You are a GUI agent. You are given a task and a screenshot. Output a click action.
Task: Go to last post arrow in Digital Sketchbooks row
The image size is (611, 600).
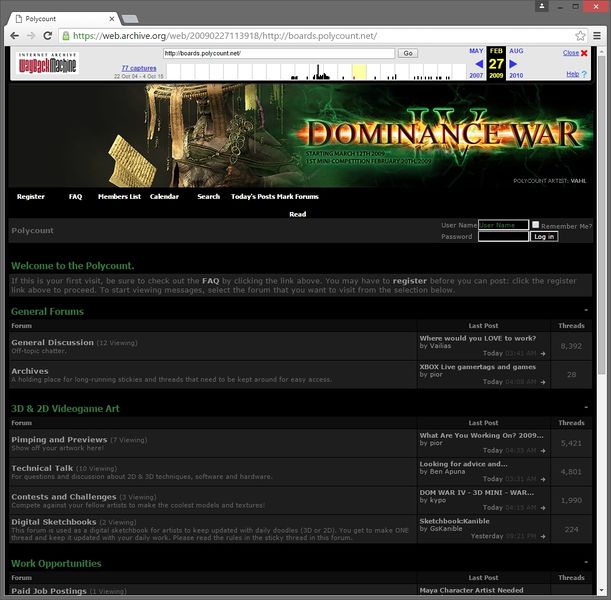tap(543, 536)
